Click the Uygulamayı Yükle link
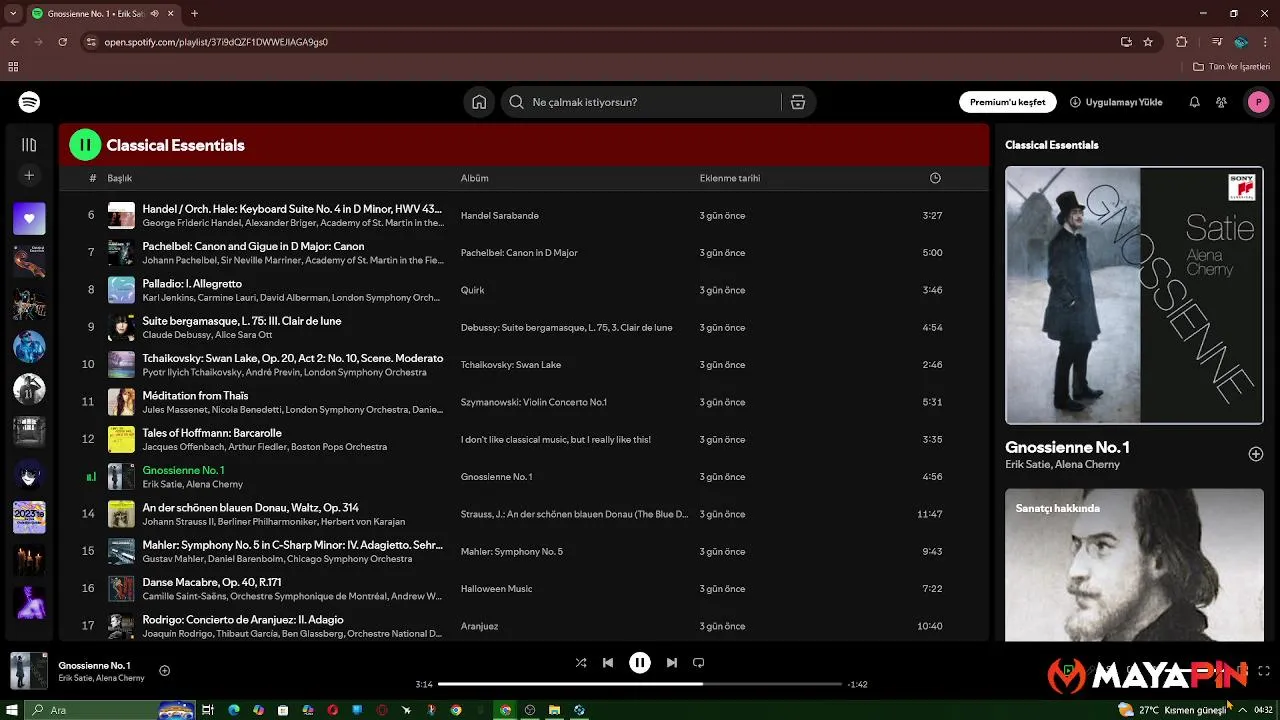This screenshot has height=720, width=1280. [x=1116, y=102]
